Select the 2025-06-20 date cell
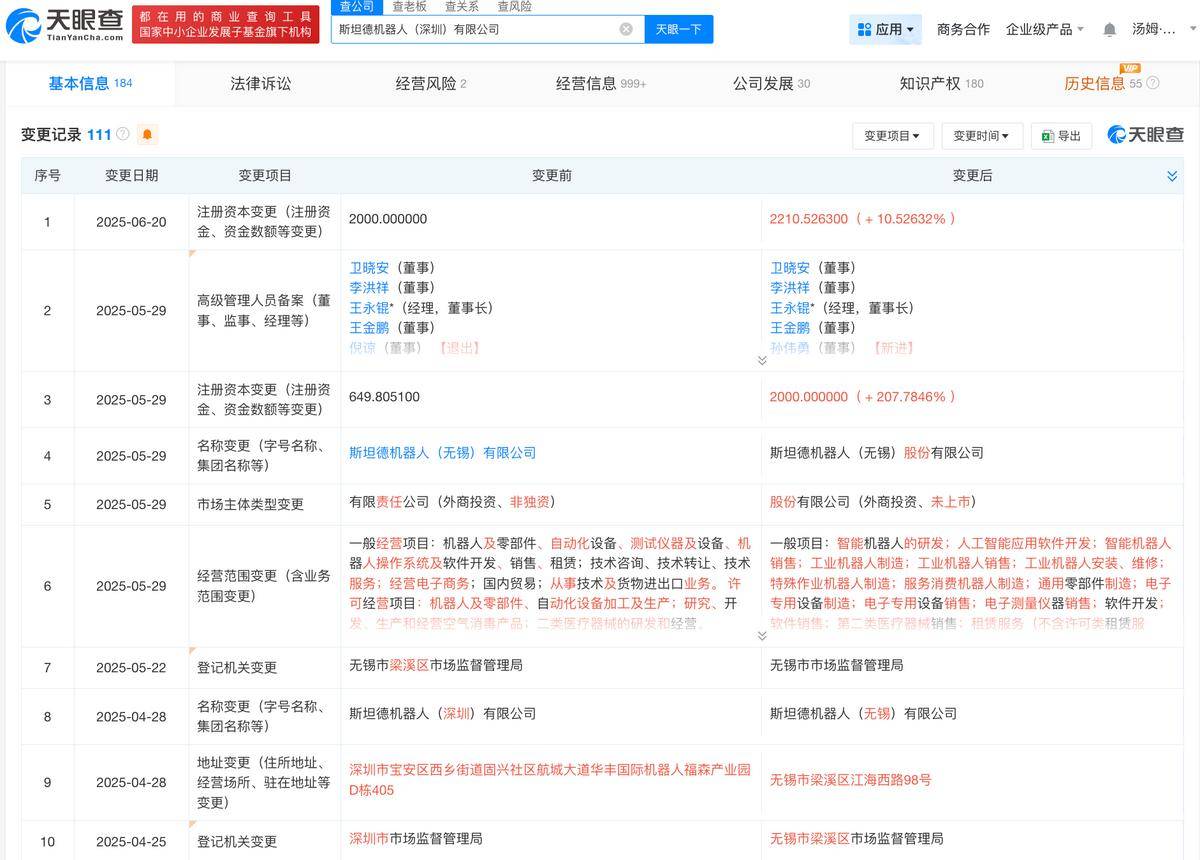The image size is (1200, 860). pos(131,222)
